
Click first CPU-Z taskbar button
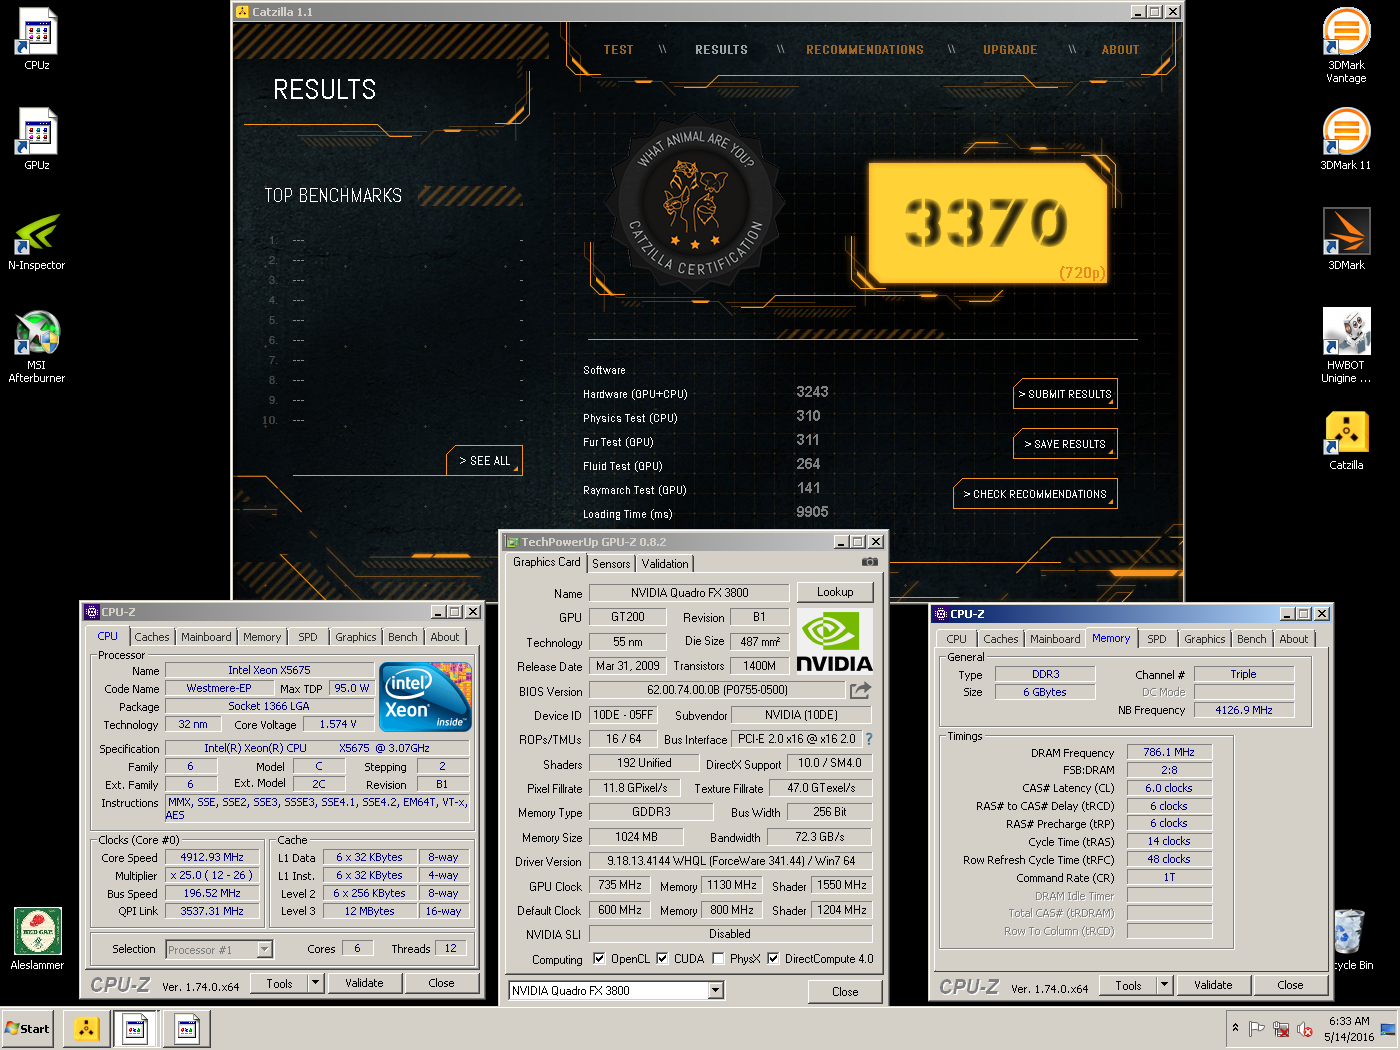[x=136, y=1028]
